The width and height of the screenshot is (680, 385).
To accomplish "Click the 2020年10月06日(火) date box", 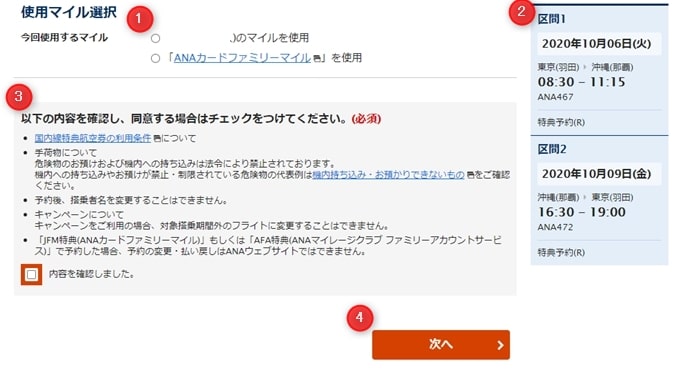I will (x=599, y=44).
